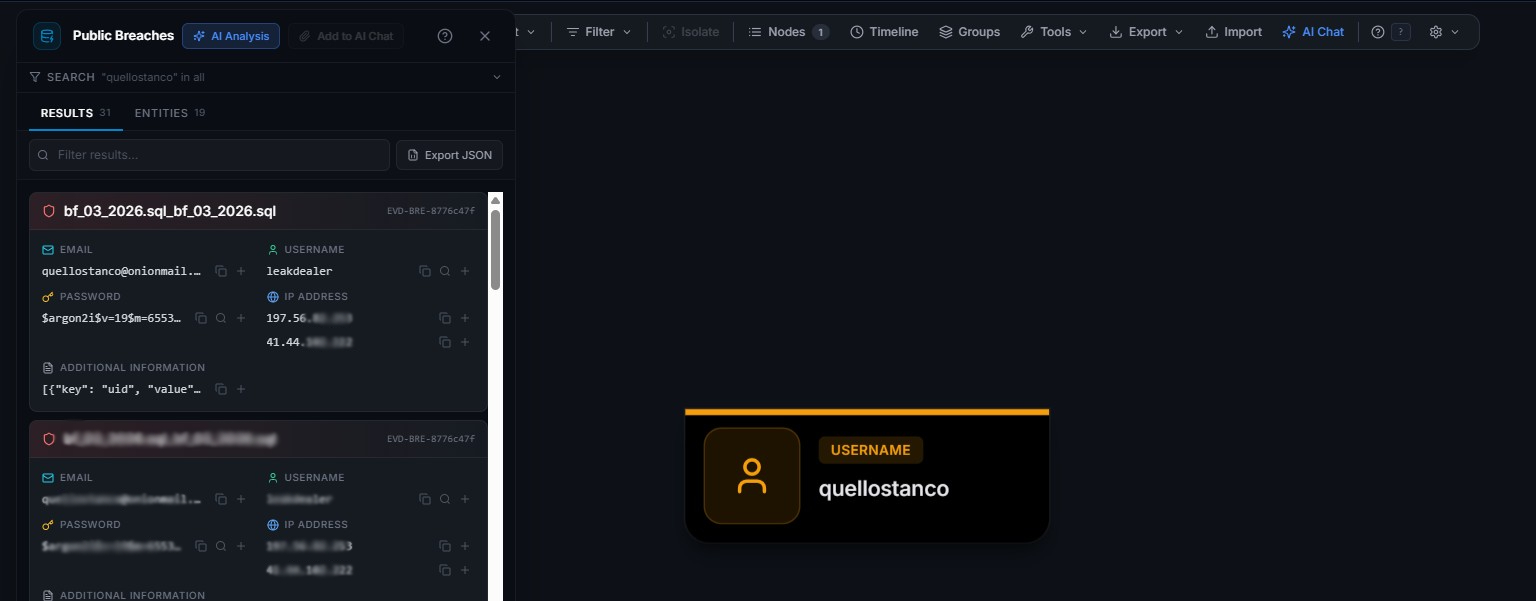Click the EVD-BRE-8776c47f ID on first card
Screen dimensions: 1536x601
(x=431, y=211)
